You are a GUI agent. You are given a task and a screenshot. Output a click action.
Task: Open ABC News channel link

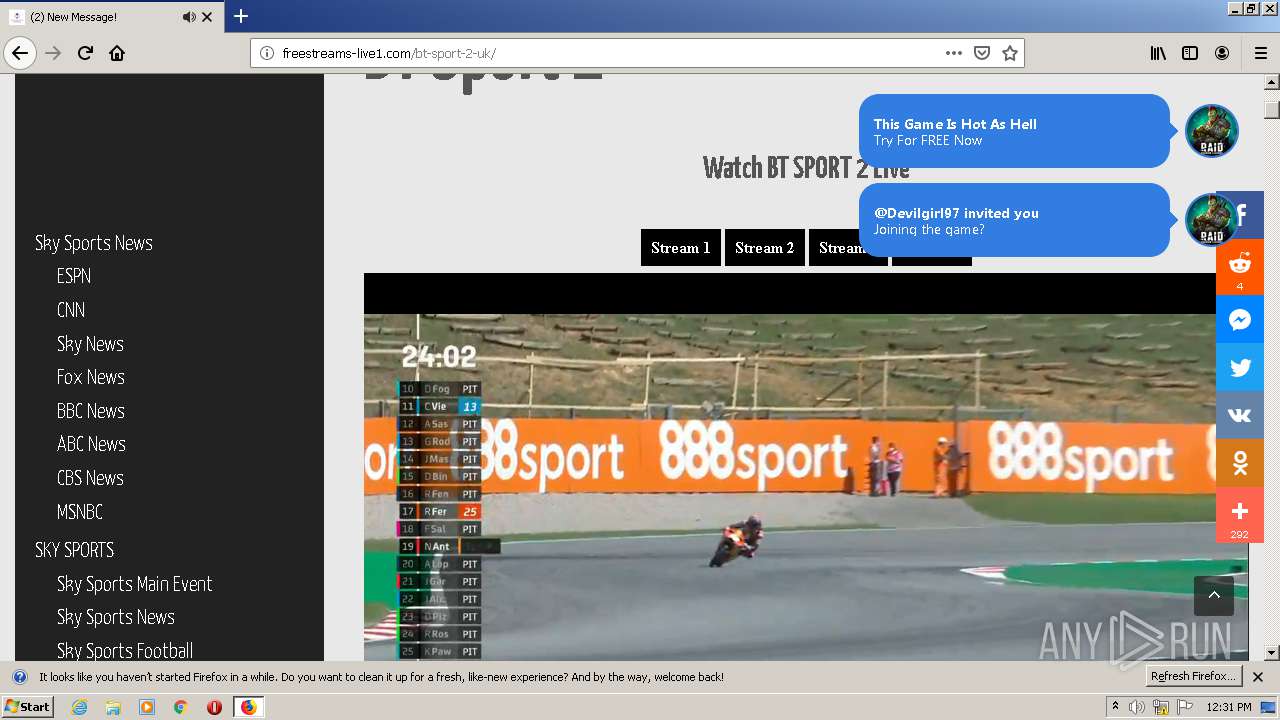[91, 444]
